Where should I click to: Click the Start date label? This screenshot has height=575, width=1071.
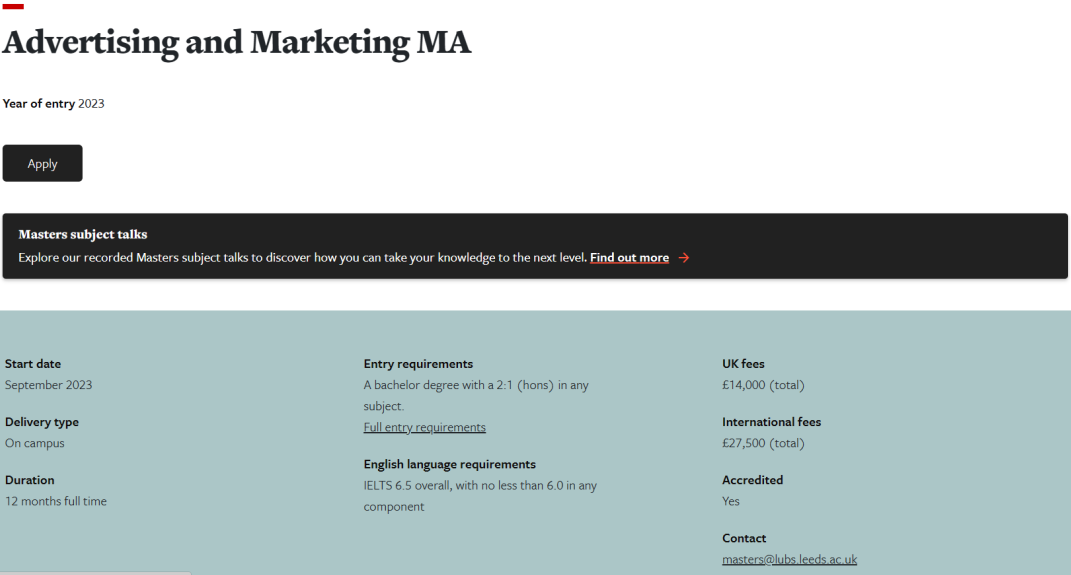click(33, 364)
